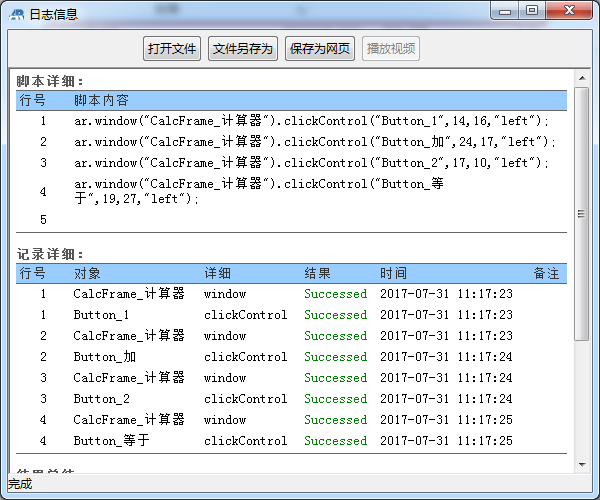Maximize the 日志信息 window
Image resolution: width=600 pixels, height=500 pixels.
point(532,11)
